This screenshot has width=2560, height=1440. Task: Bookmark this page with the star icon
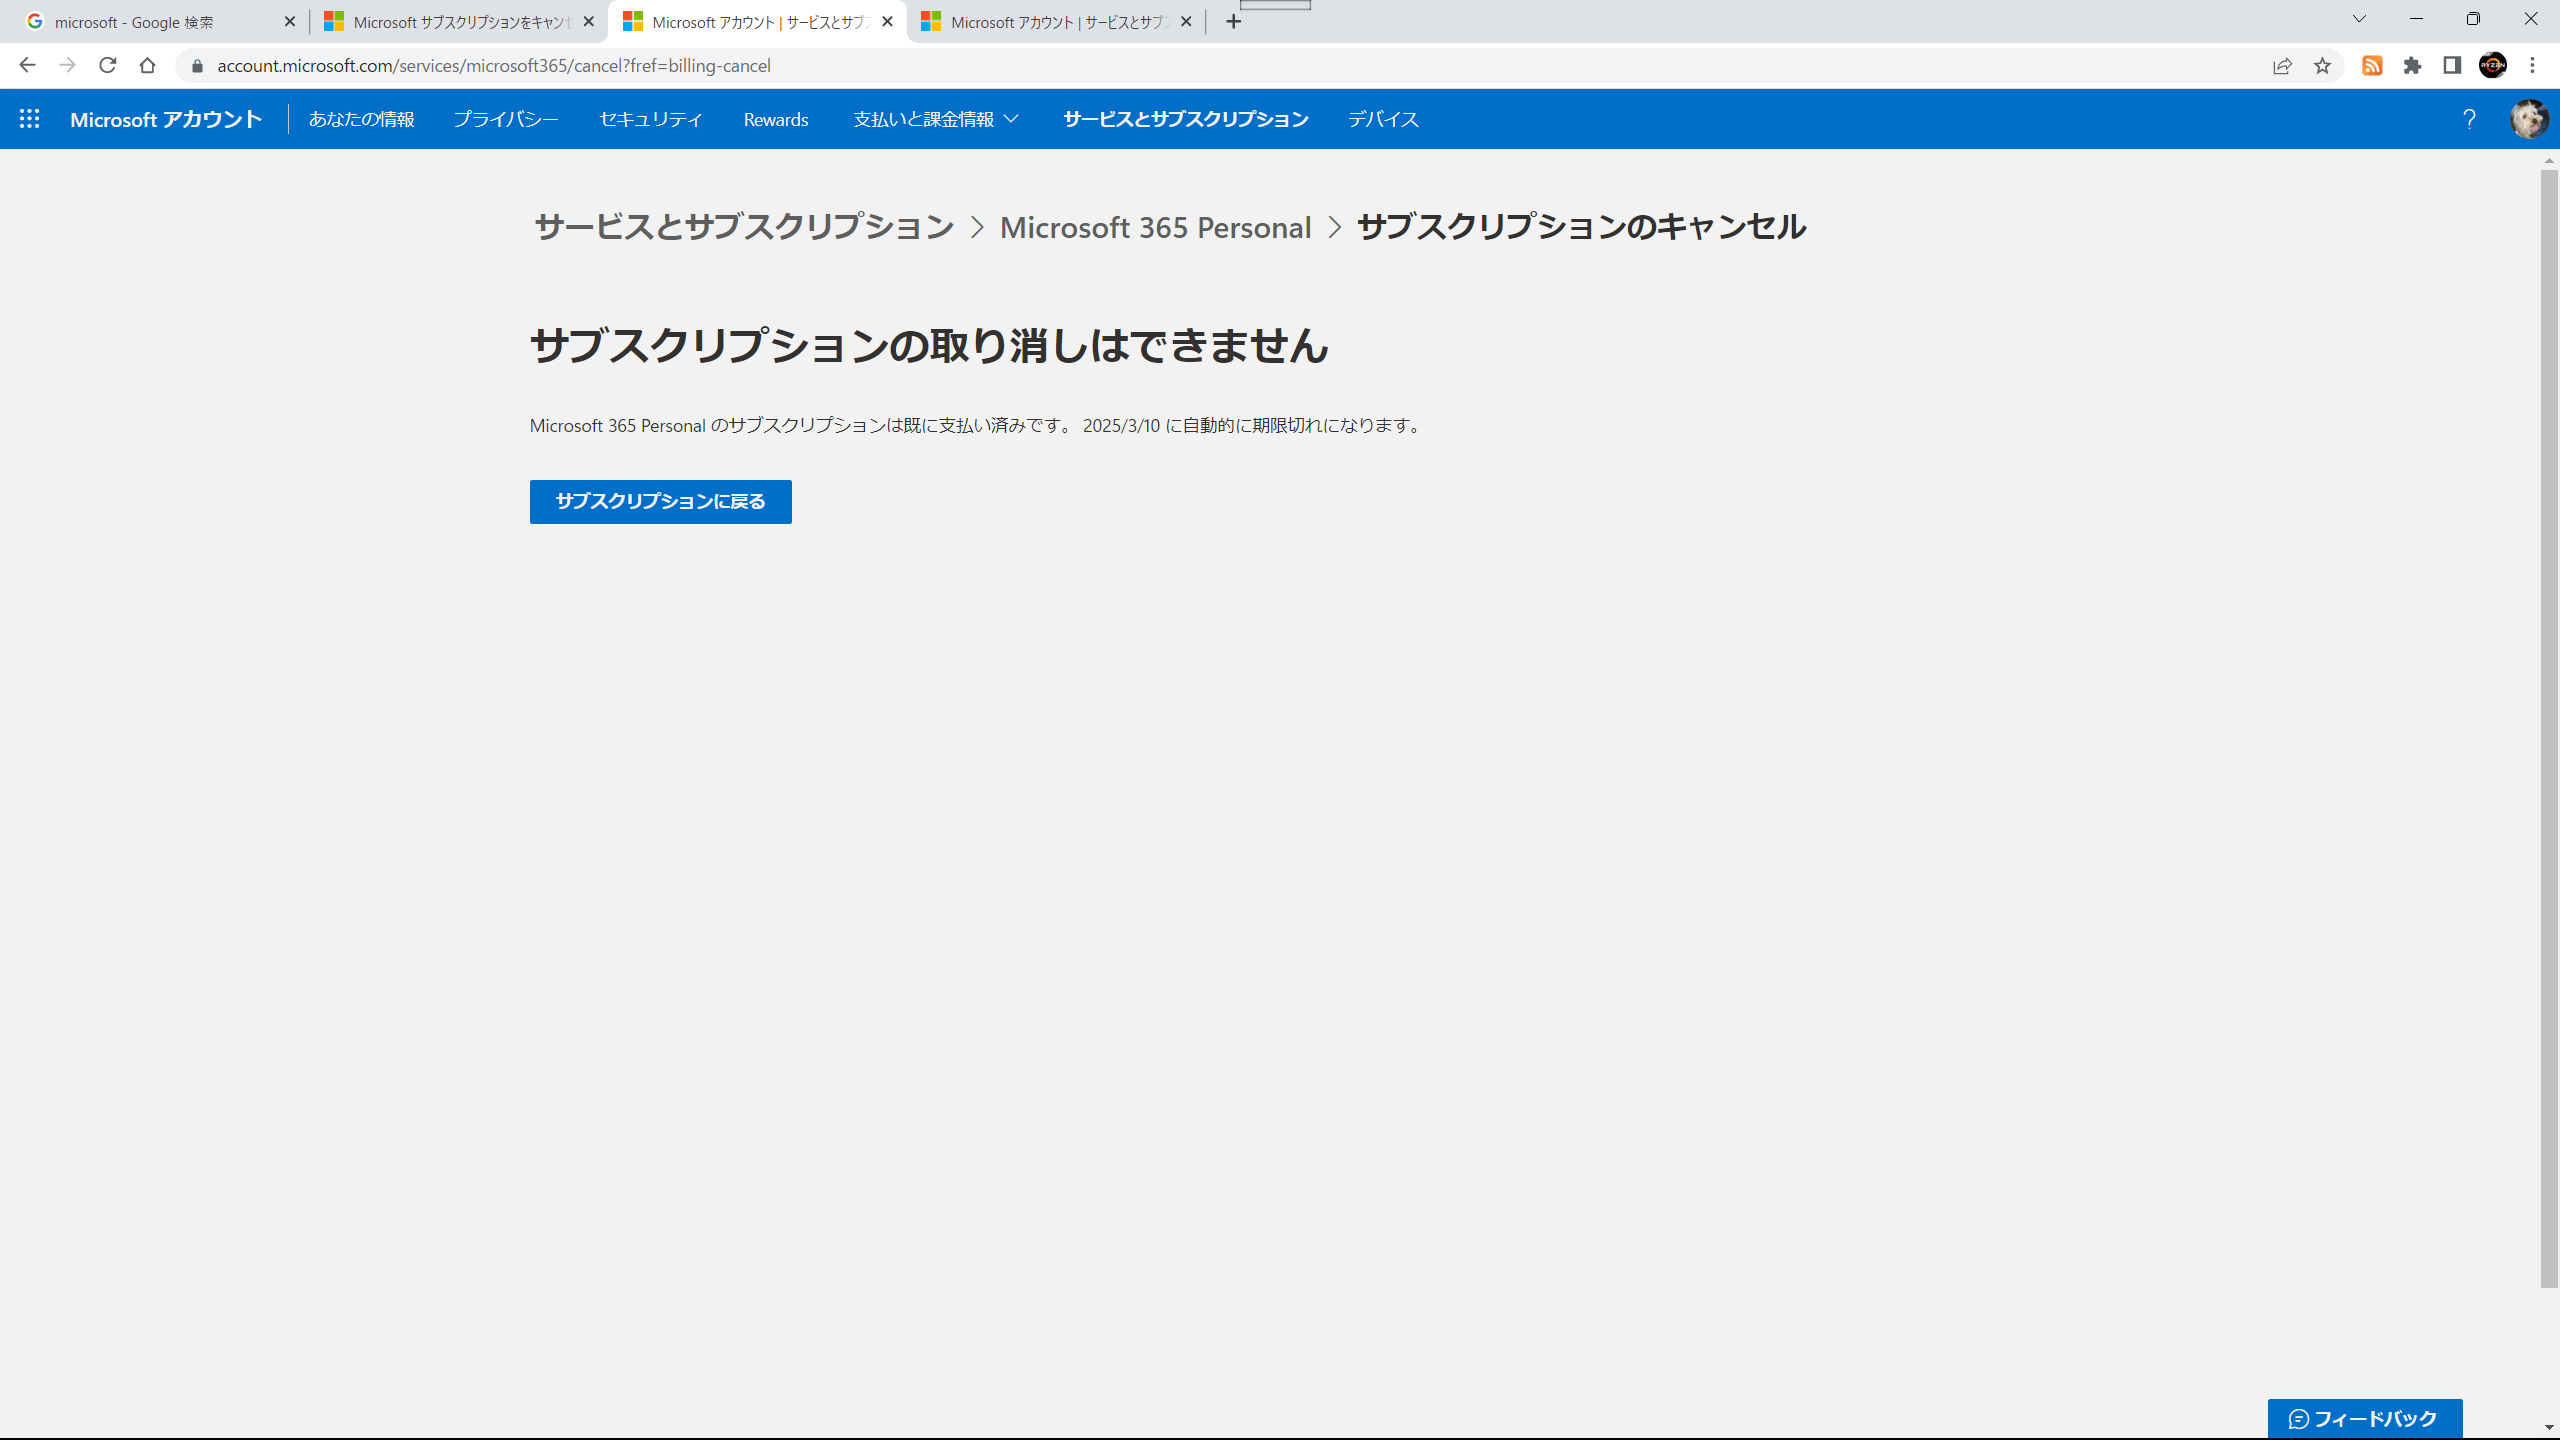tap(2322, 66)
